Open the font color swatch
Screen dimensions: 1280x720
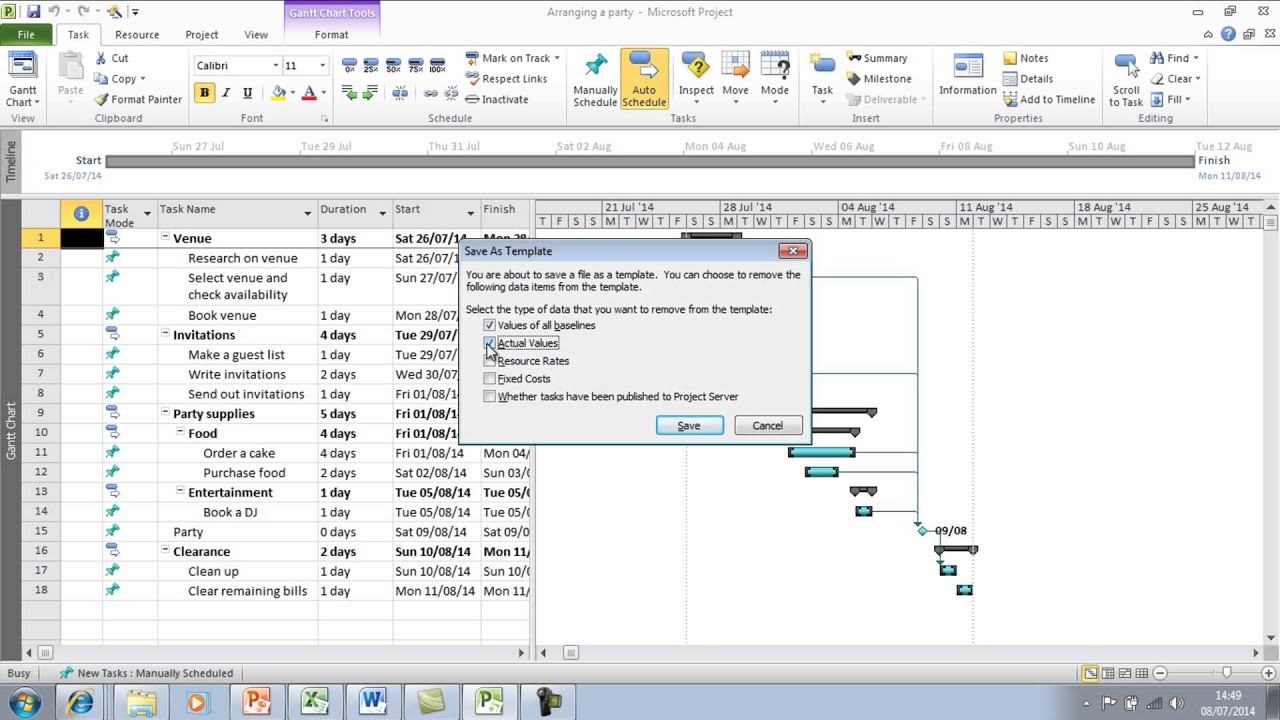(x=309, y=93)
